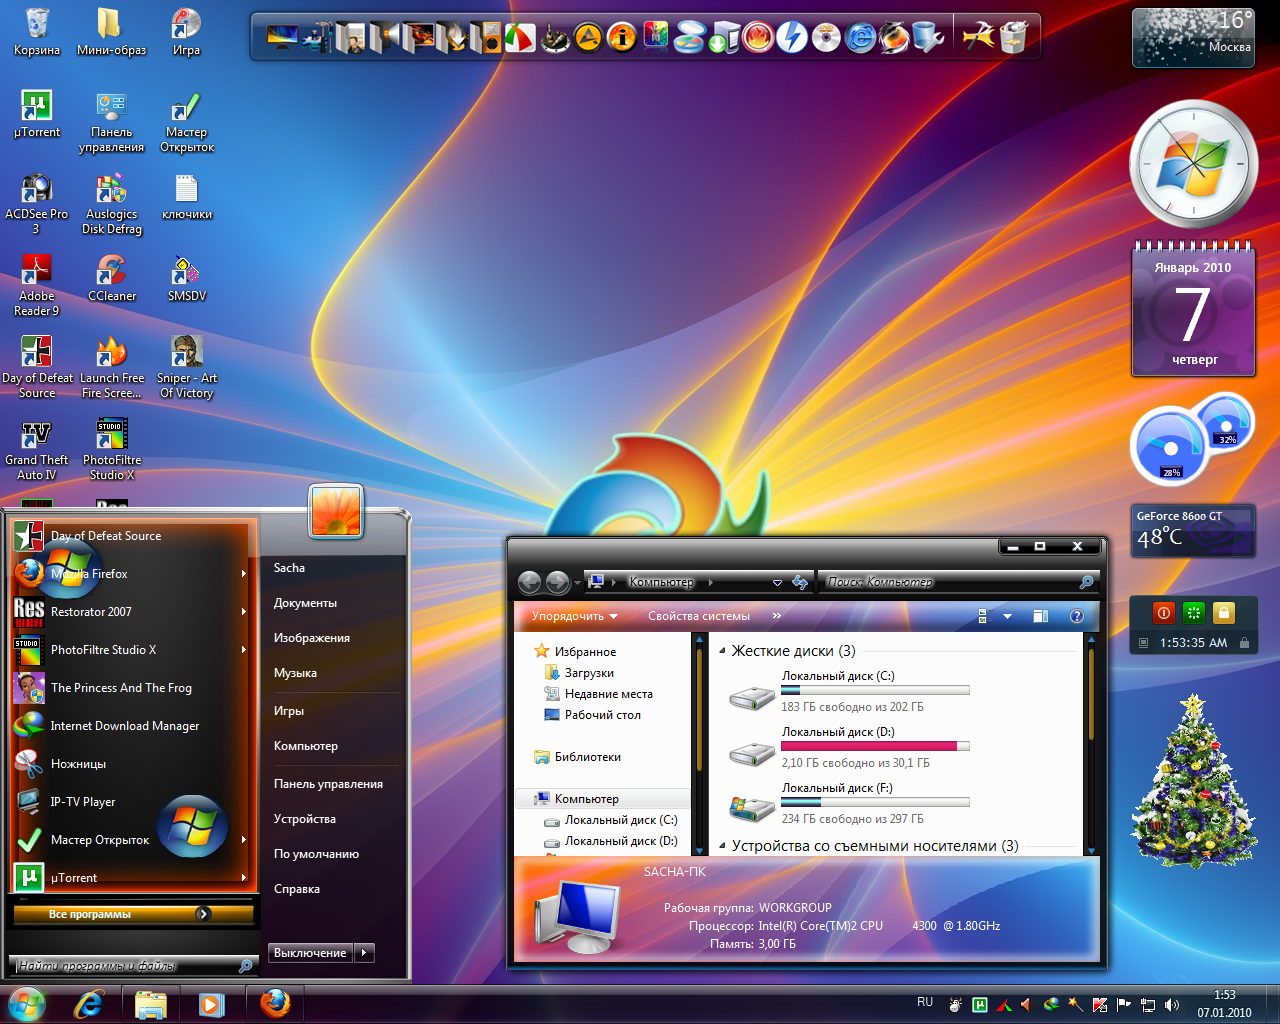Click the address bar refresh button
This screenshot has height=1024, width=1280.
coord(799,582)
